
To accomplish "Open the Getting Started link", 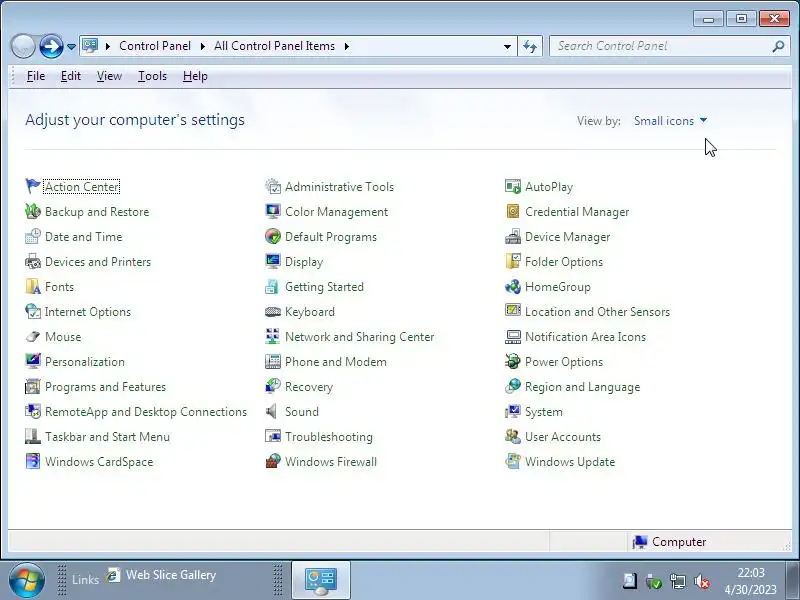I will click(x=324, y=287).
